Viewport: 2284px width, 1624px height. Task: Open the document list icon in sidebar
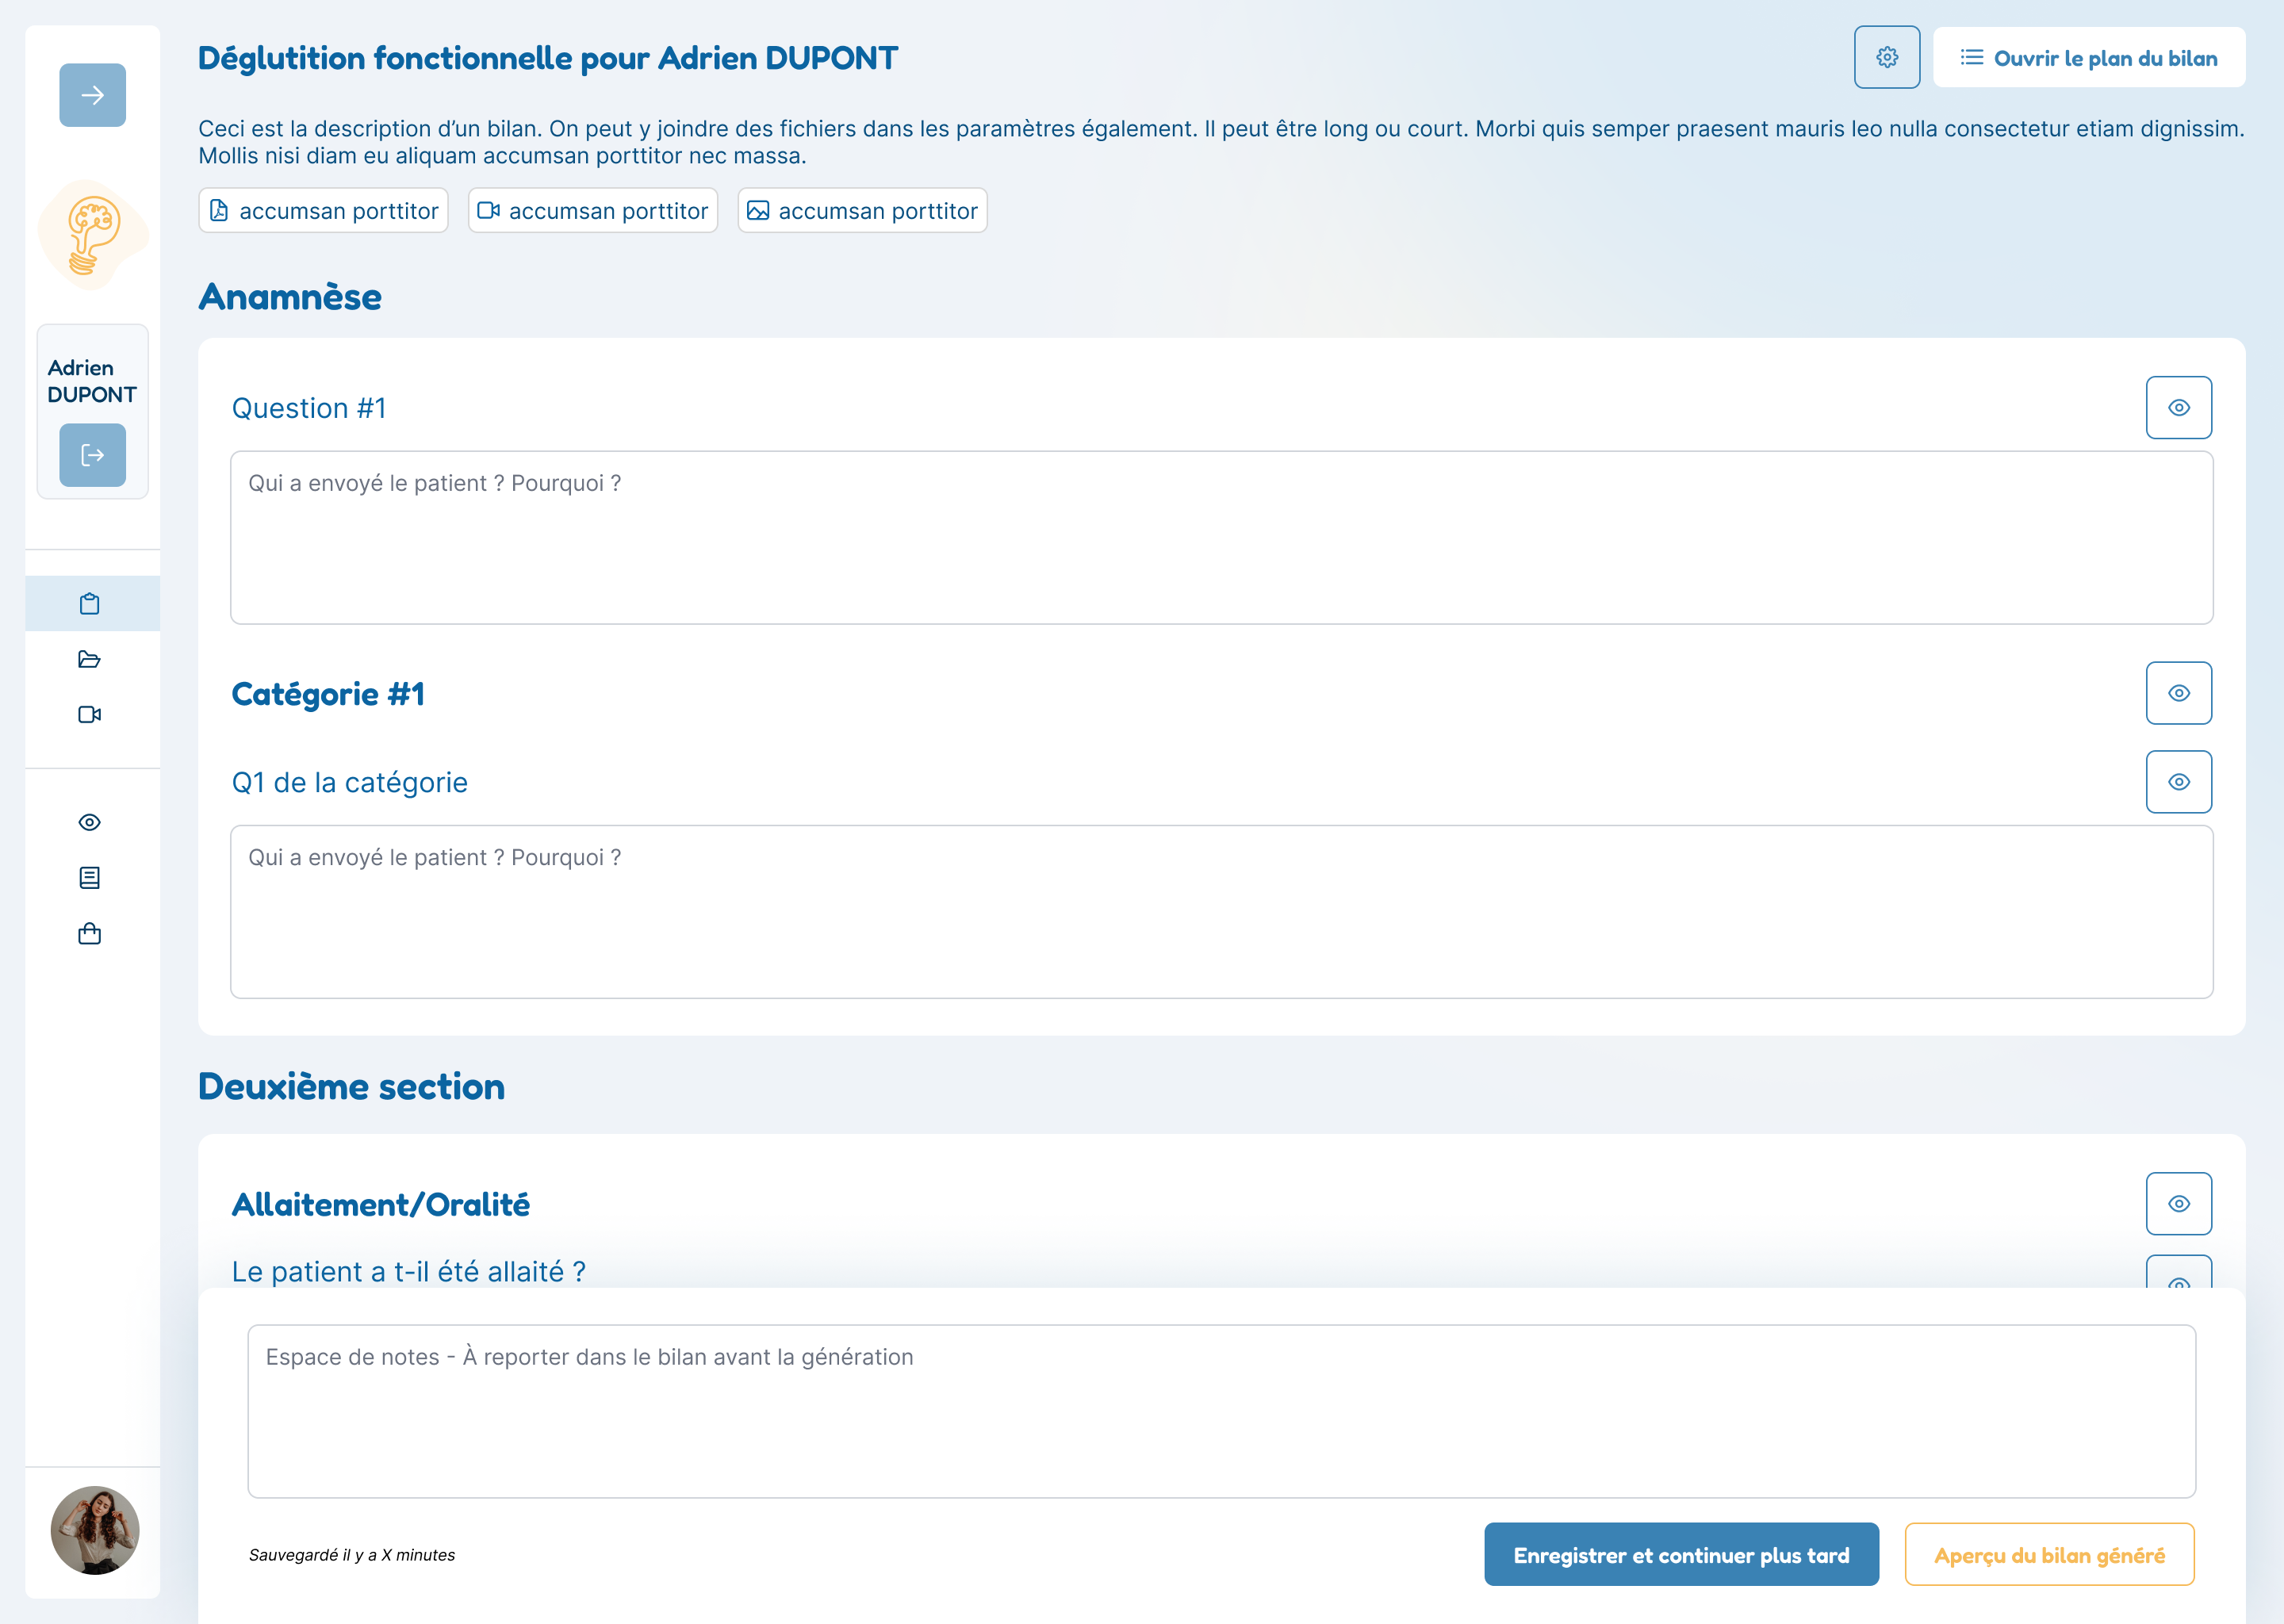tap(90, 877)
